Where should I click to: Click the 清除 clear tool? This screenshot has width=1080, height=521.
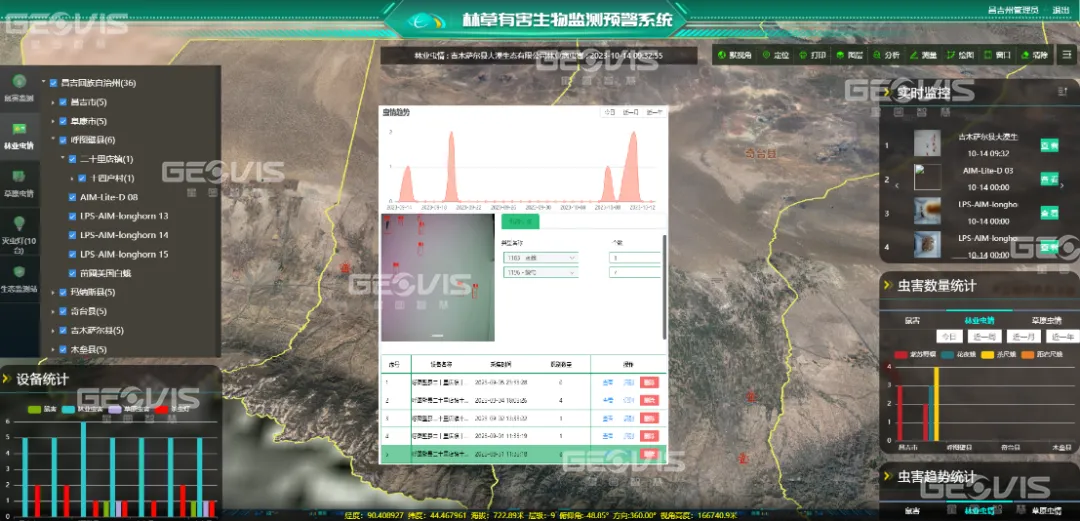click(1034, 55)
